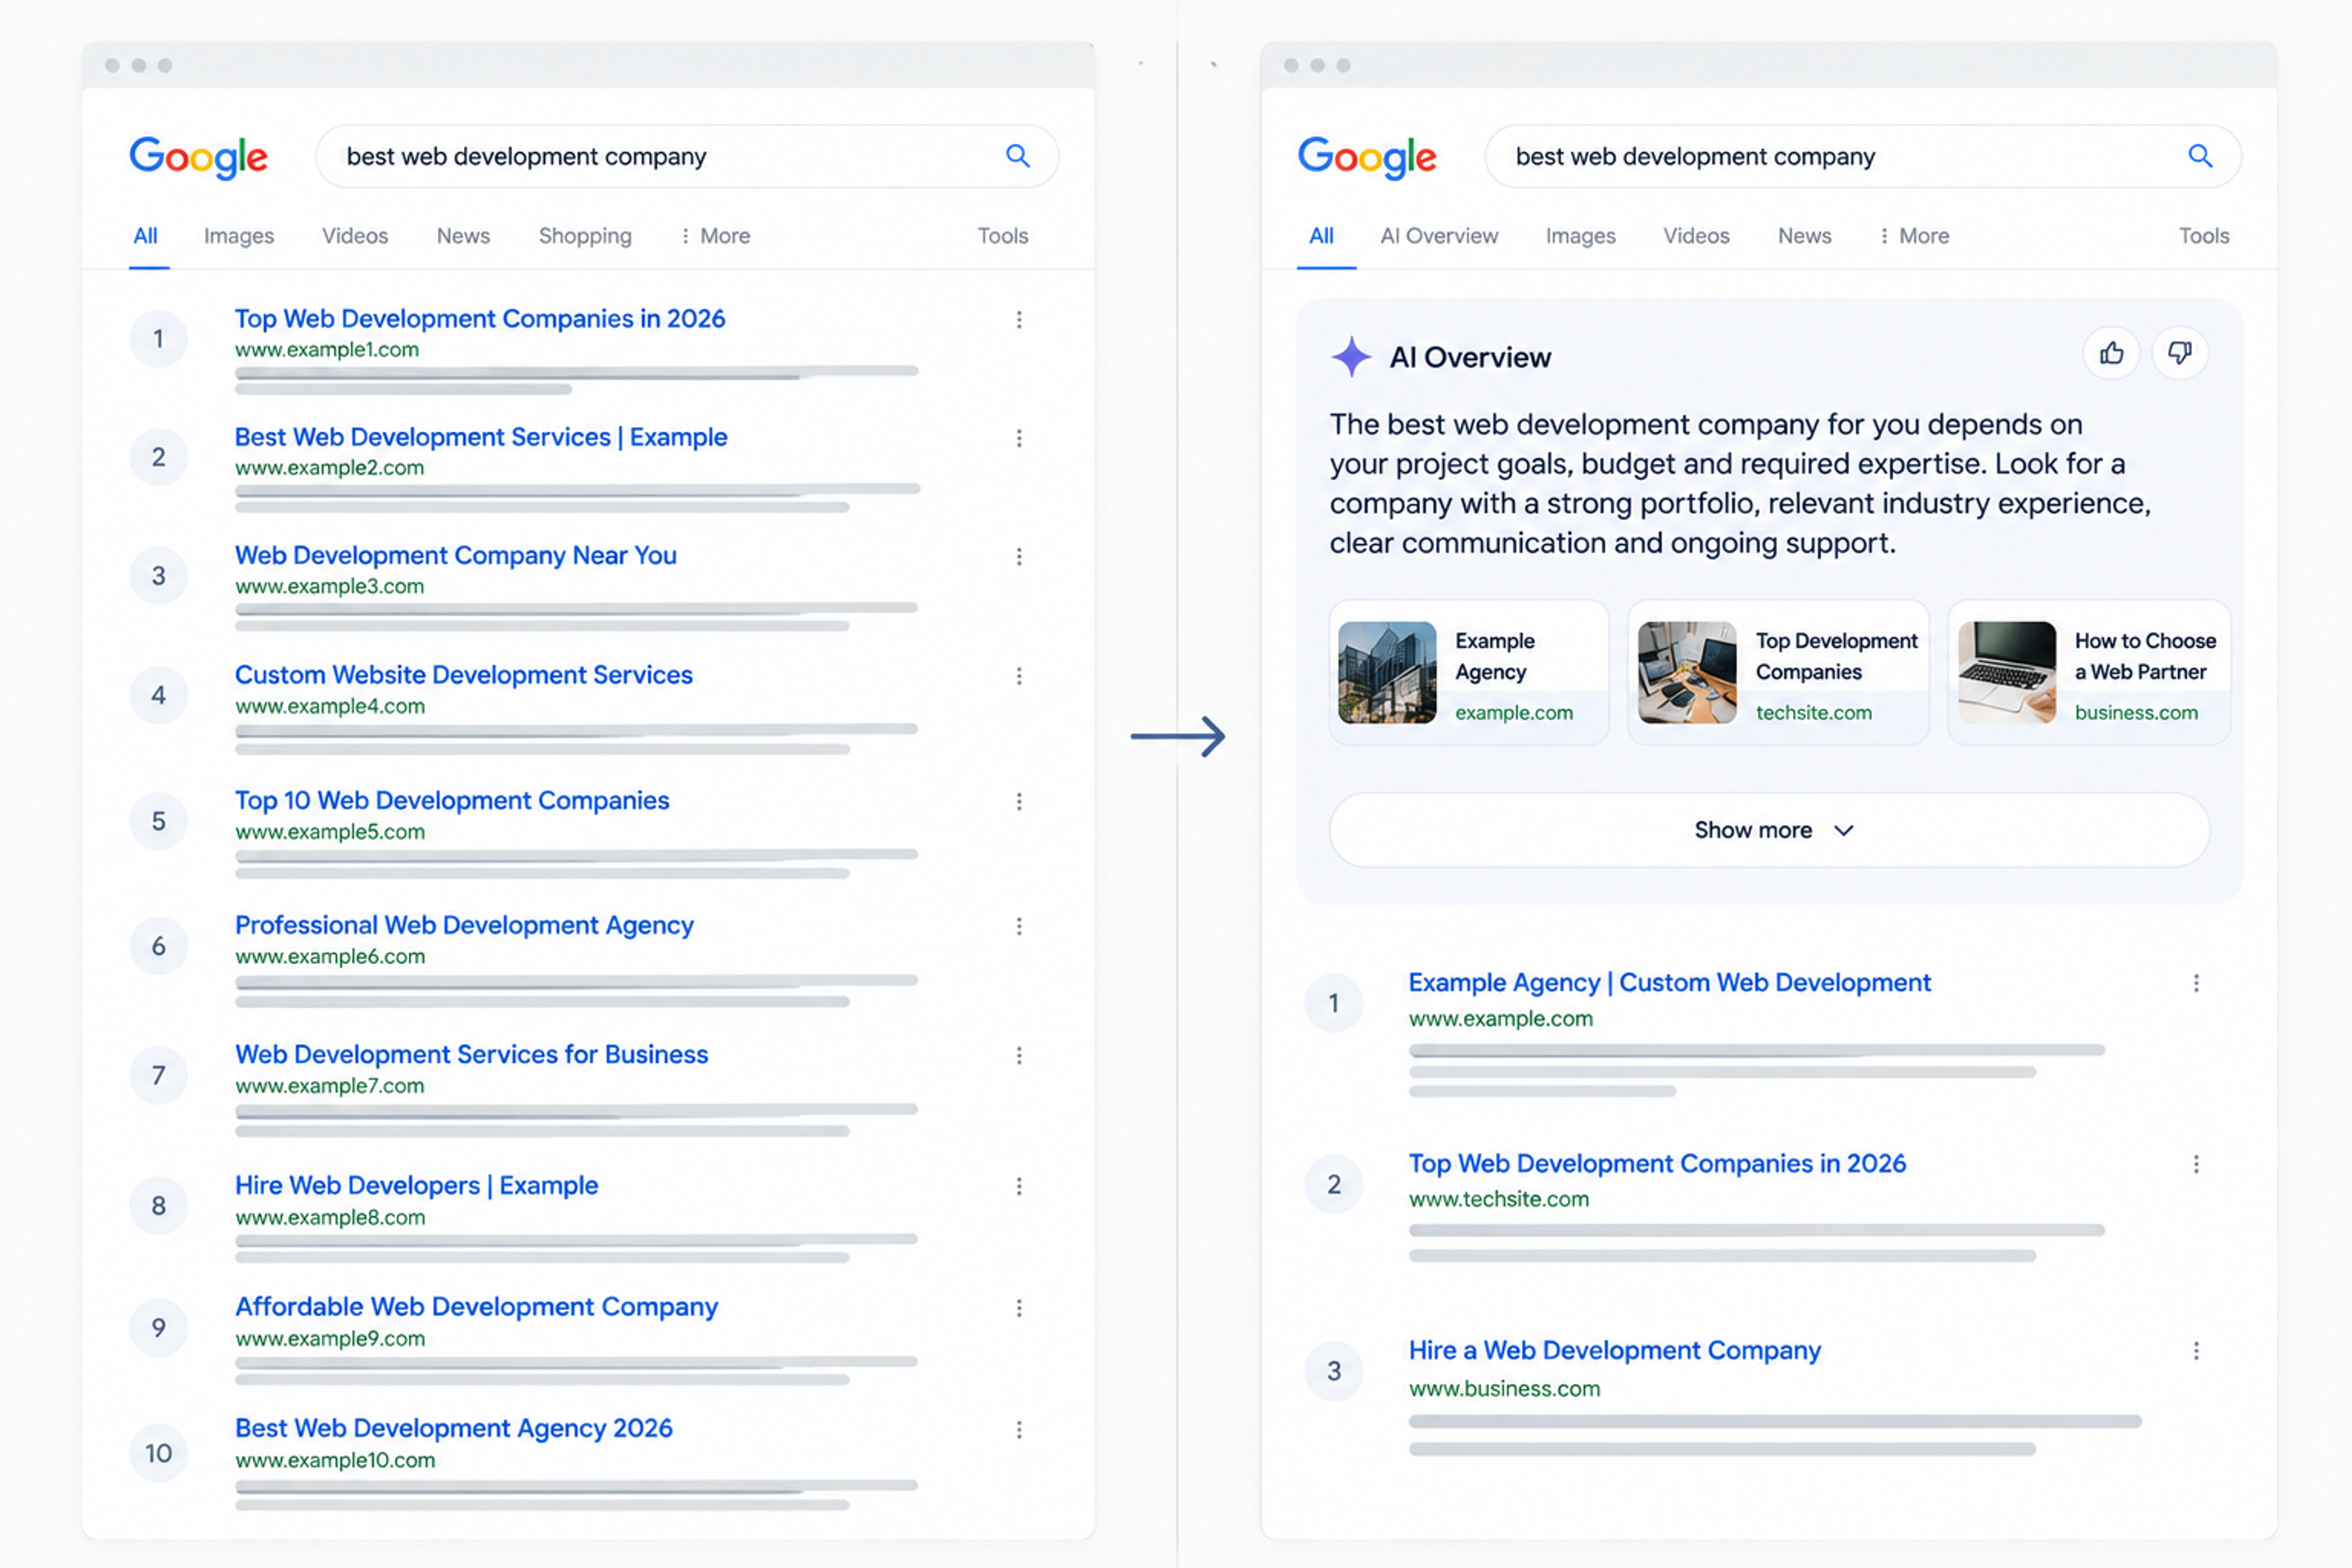2352x1568 pixels.
Task: Open three-dot menu for Example Agency Custom Web Development
Action: [x=2196, y=984]
